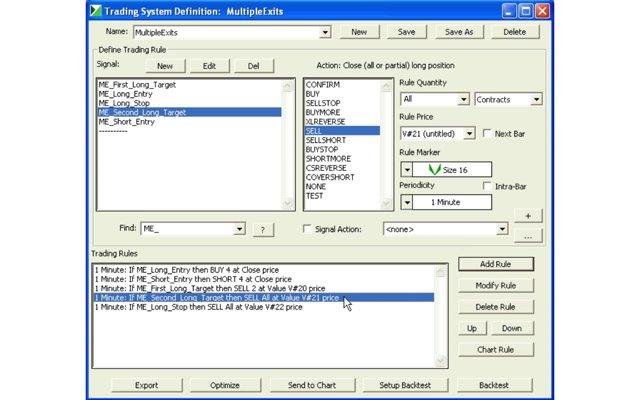
Task: Move the rule Down
Action: point(512,328)
